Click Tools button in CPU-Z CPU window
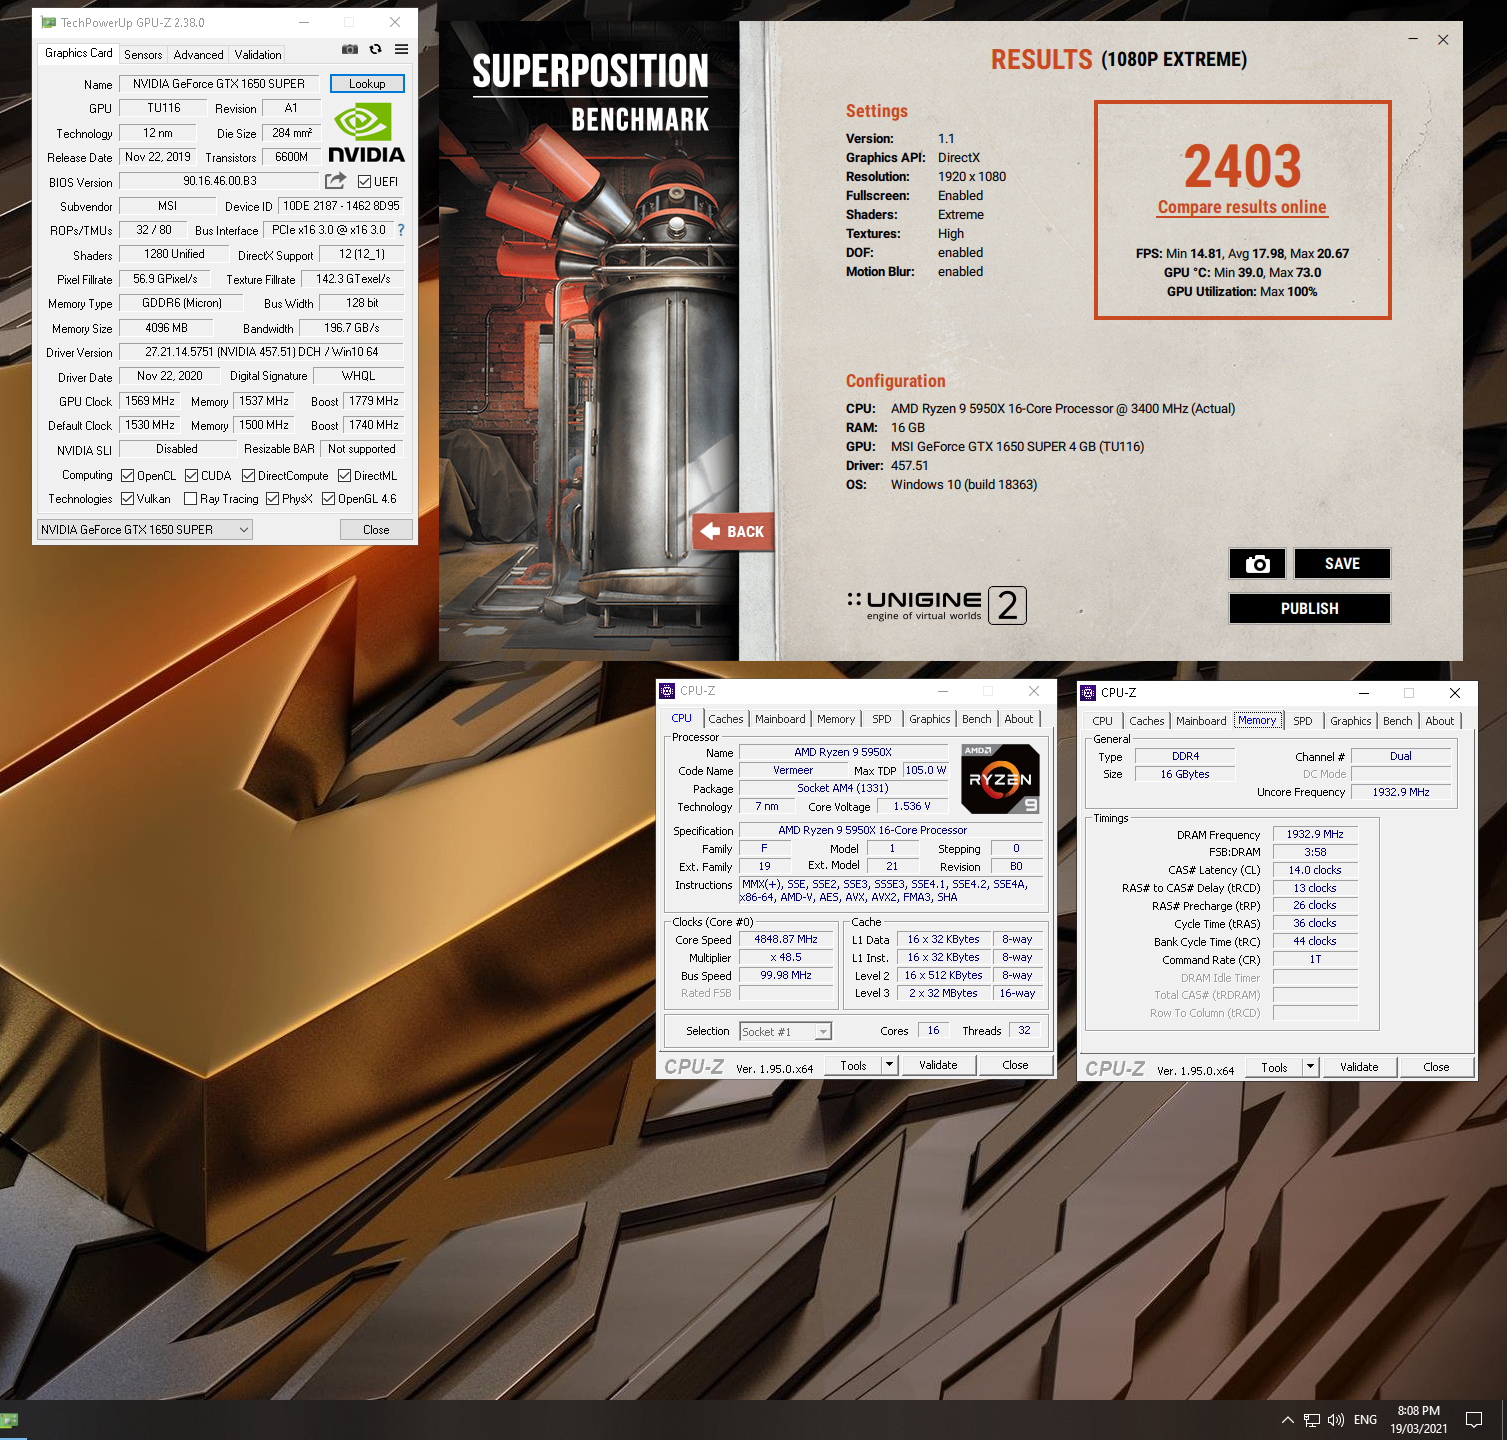The height and width of the screenshot is (1440, 1507). coord(853,1065)
